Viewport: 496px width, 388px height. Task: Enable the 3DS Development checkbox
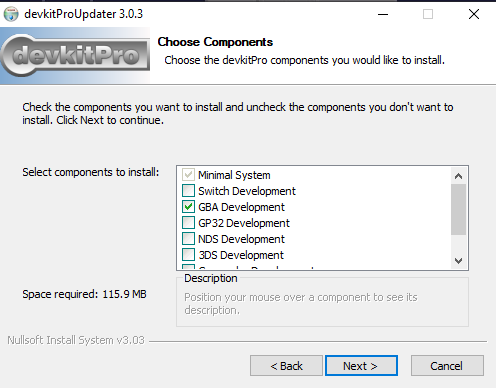pyautogui.click(x=188, y=255)
